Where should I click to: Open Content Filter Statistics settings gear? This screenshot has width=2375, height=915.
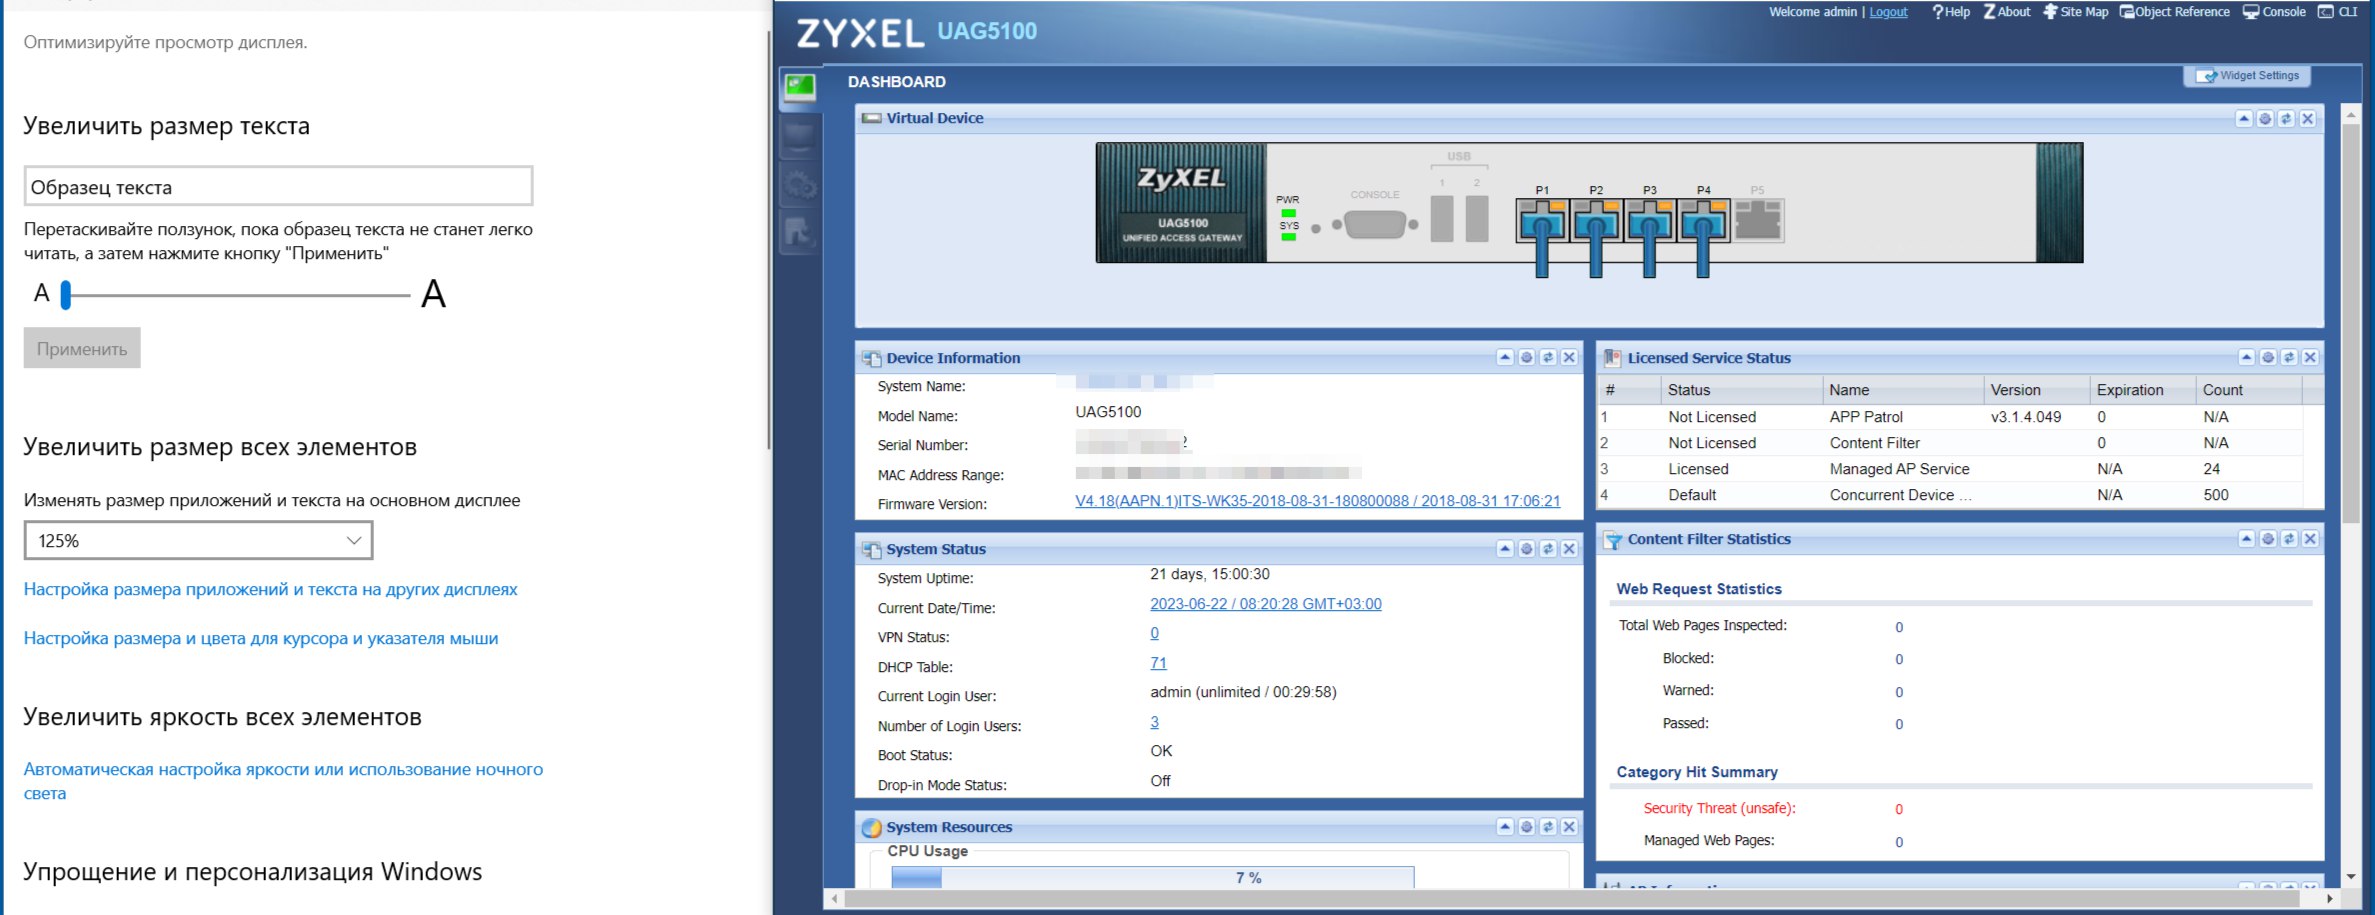(x=2268, y=539)
